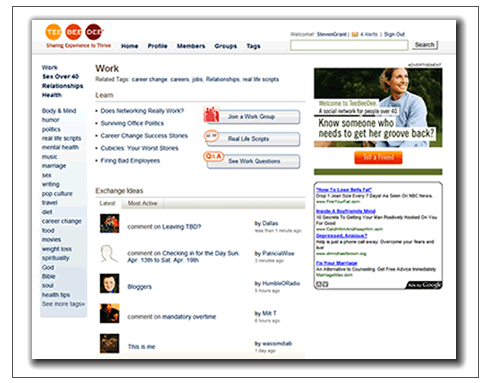Open the pop culture tag
Viewport: 488px width, 383px height.
tap(57, 194)
